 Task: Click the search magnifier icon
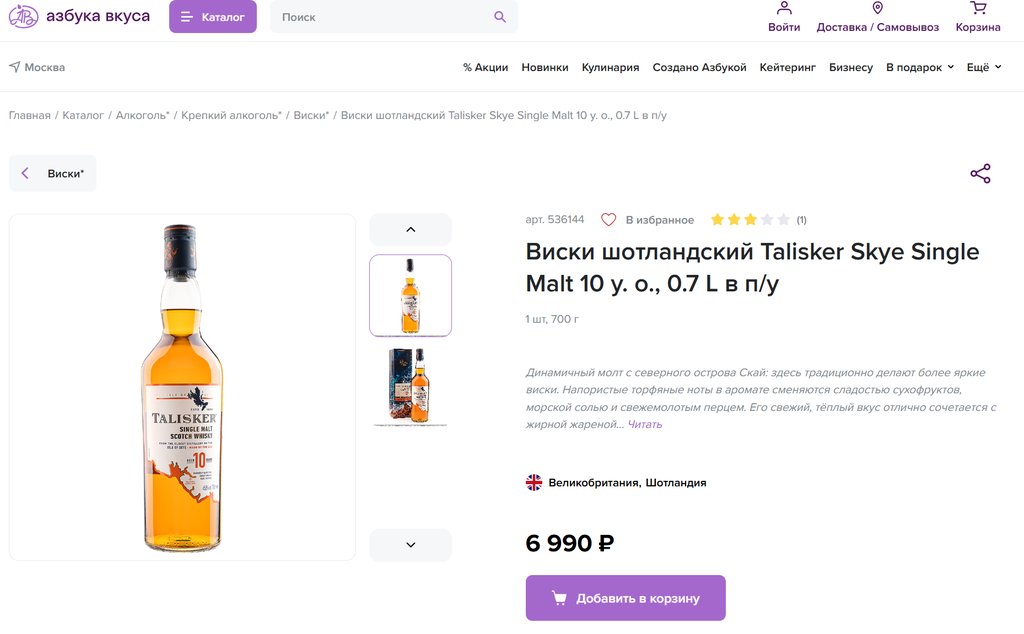coord(500,17)
